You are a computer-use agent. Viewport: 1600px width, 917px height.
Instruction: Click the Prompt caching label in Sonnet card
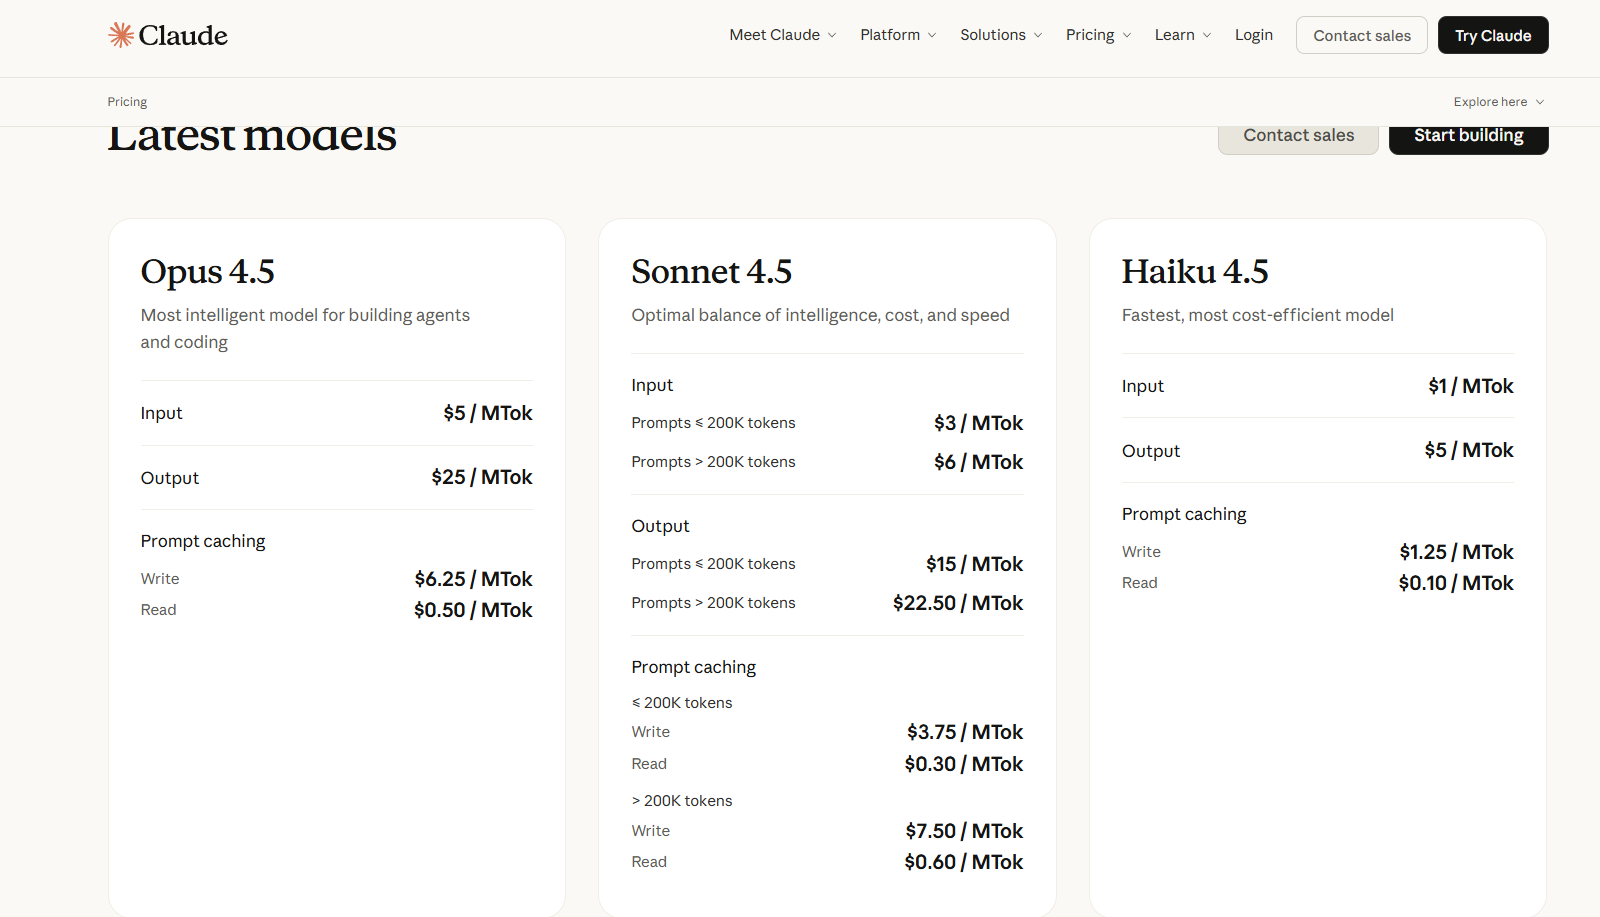pyautogui.click(x=694, y=667)
